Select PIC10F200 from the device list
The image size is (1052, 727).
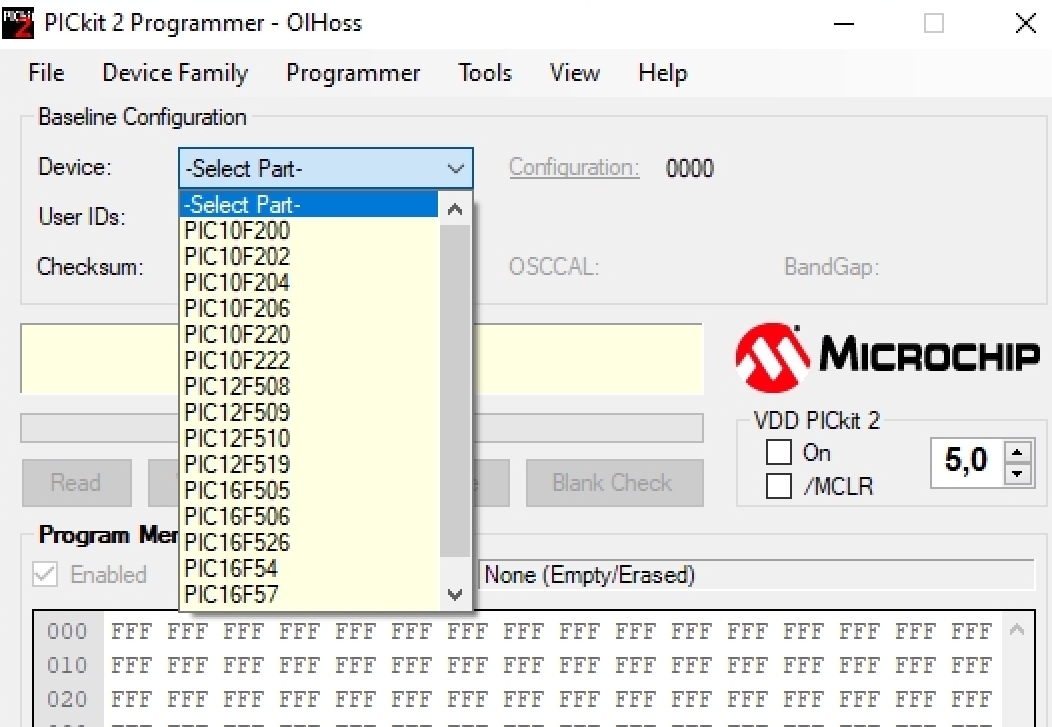[309, 230]
